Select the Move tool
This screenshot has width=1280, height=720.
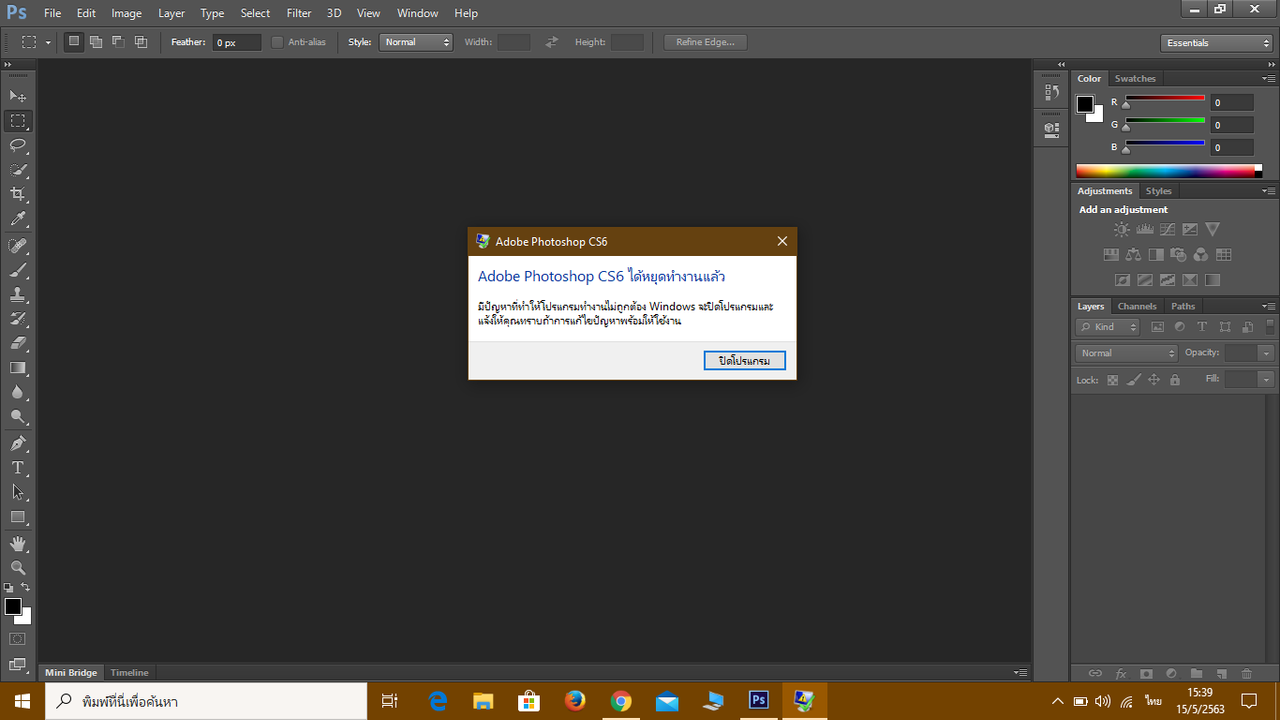[18, 96]
